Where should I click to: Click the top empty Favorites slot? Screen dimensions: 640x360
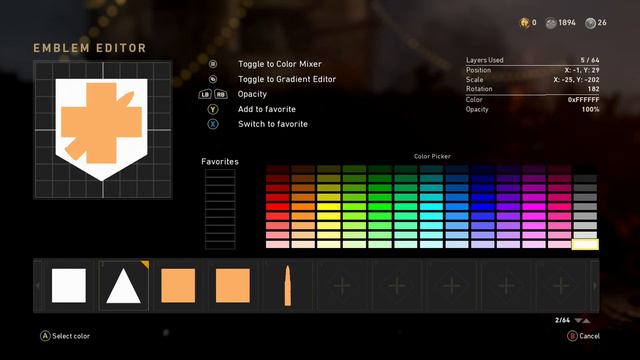(x=220, y=173)
